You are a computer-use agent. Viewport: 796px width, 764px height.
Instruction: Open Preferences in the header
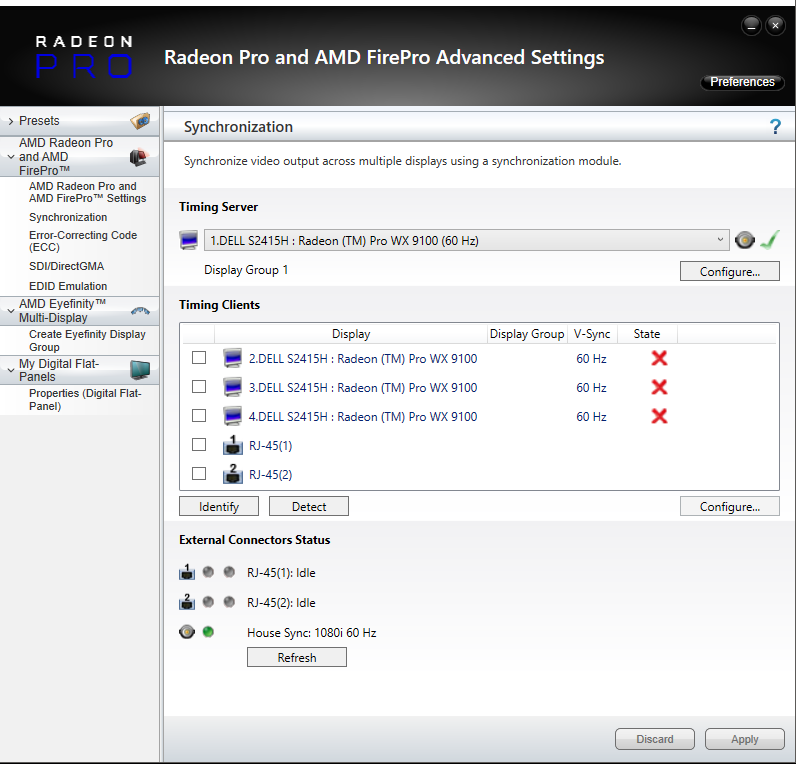[742, 82]
